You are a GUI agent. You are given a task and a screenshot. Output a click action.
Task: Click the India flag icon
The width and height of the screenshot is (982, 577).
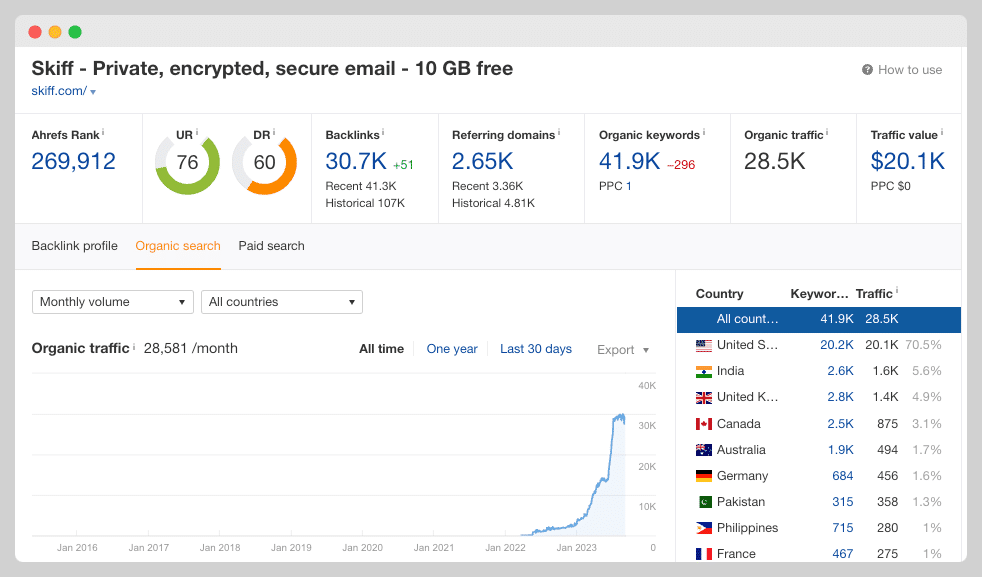[704, 372]
